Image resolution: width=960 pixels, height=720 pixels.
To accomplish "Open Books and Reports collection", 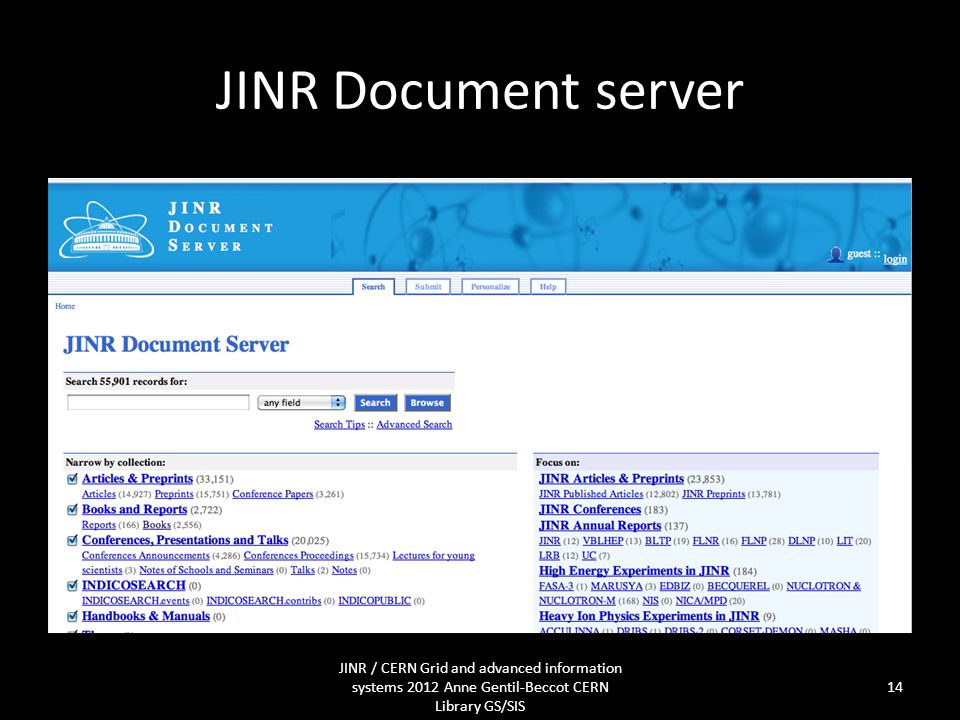I will pos(135,509).
